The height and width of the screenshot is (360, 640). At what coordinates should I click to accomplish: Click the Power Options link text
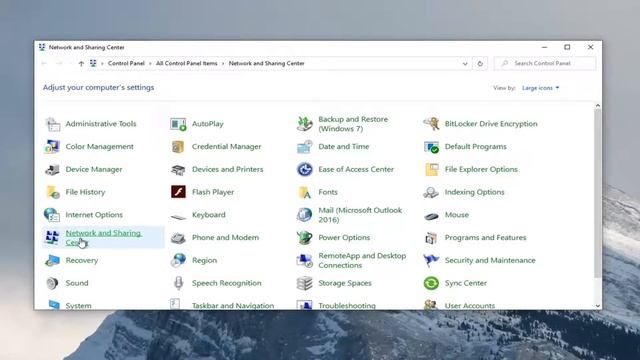344,238
